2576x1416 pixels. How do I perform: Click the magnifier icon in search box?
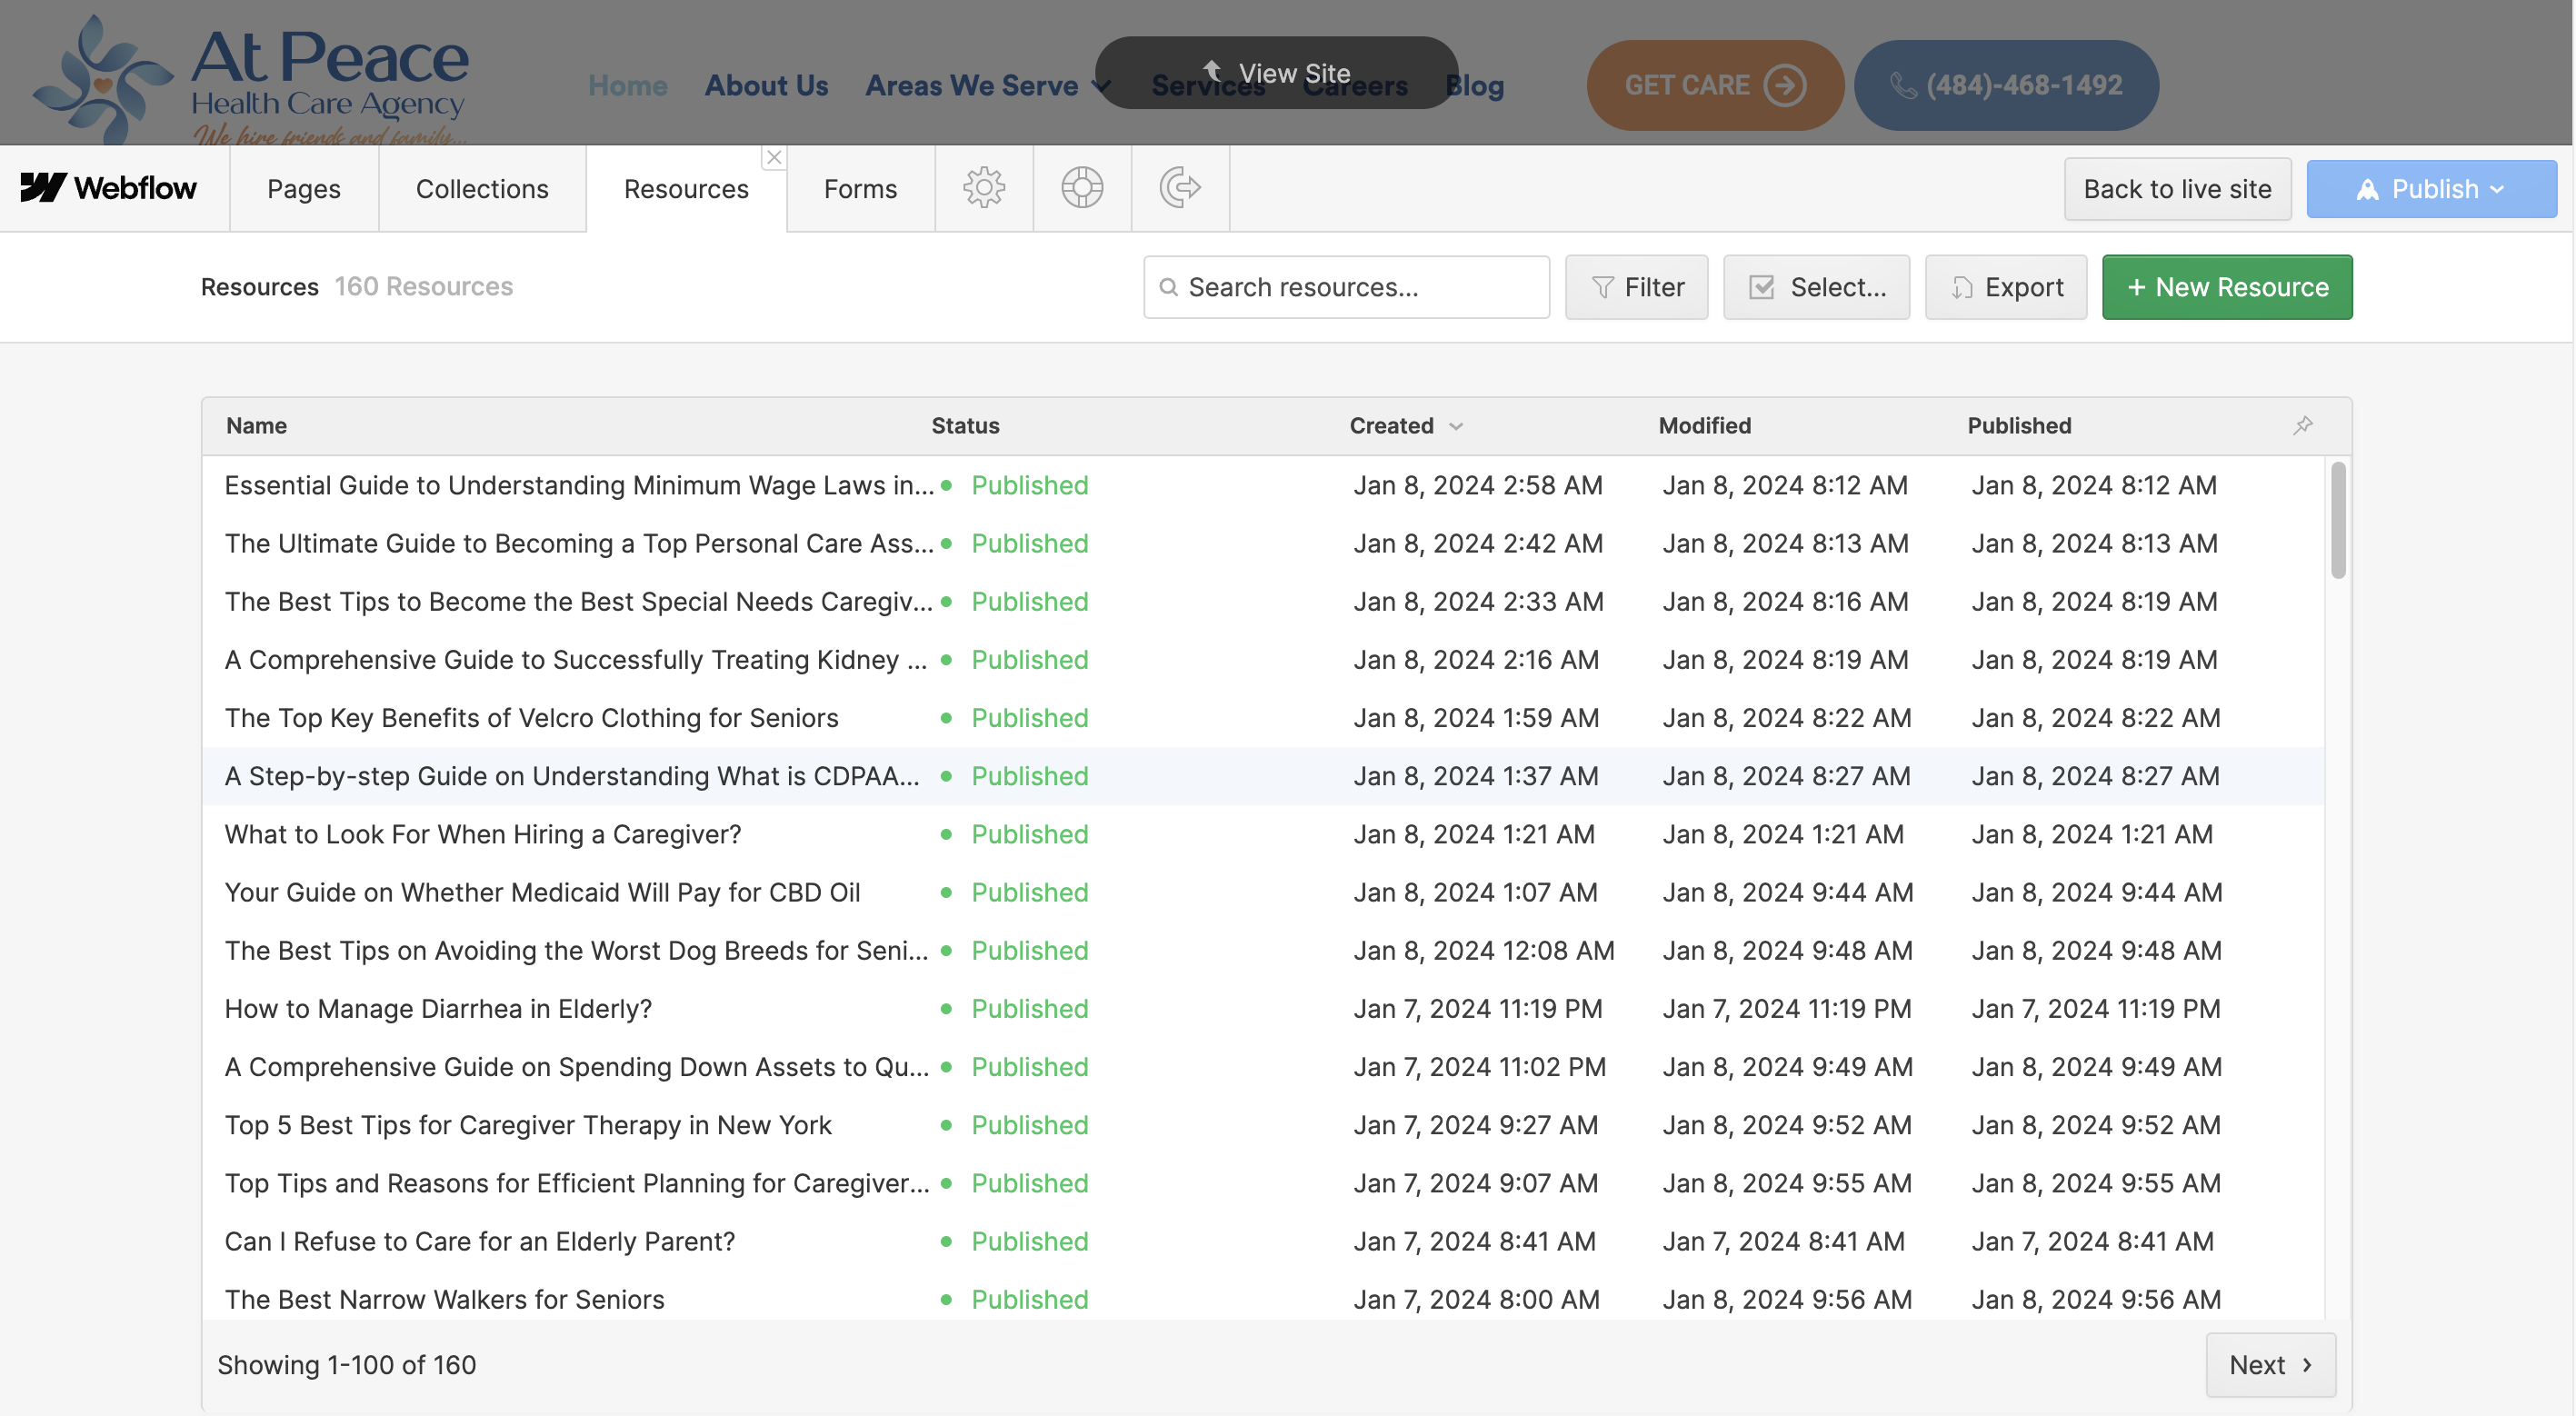[1168, 288]
